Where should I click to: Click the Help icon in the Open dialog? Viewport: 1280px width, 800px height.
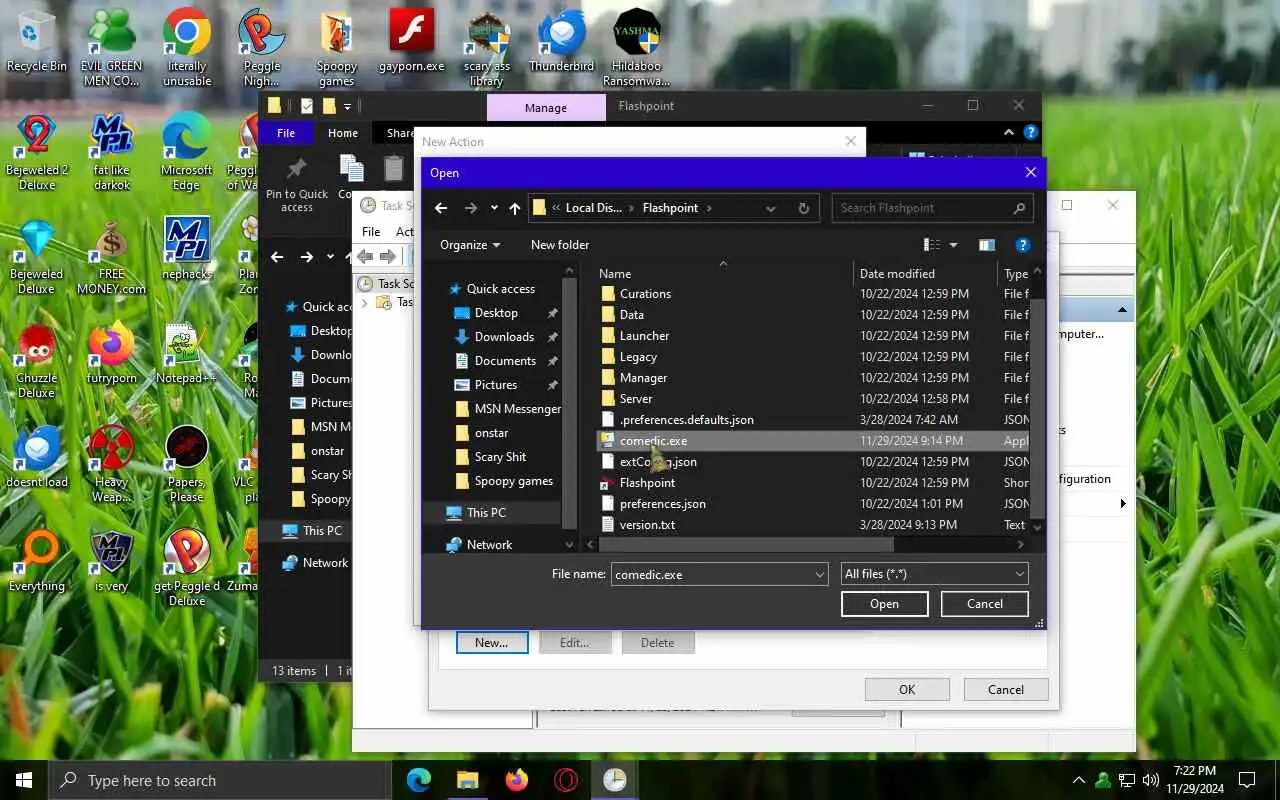(x=1022, y=245)
